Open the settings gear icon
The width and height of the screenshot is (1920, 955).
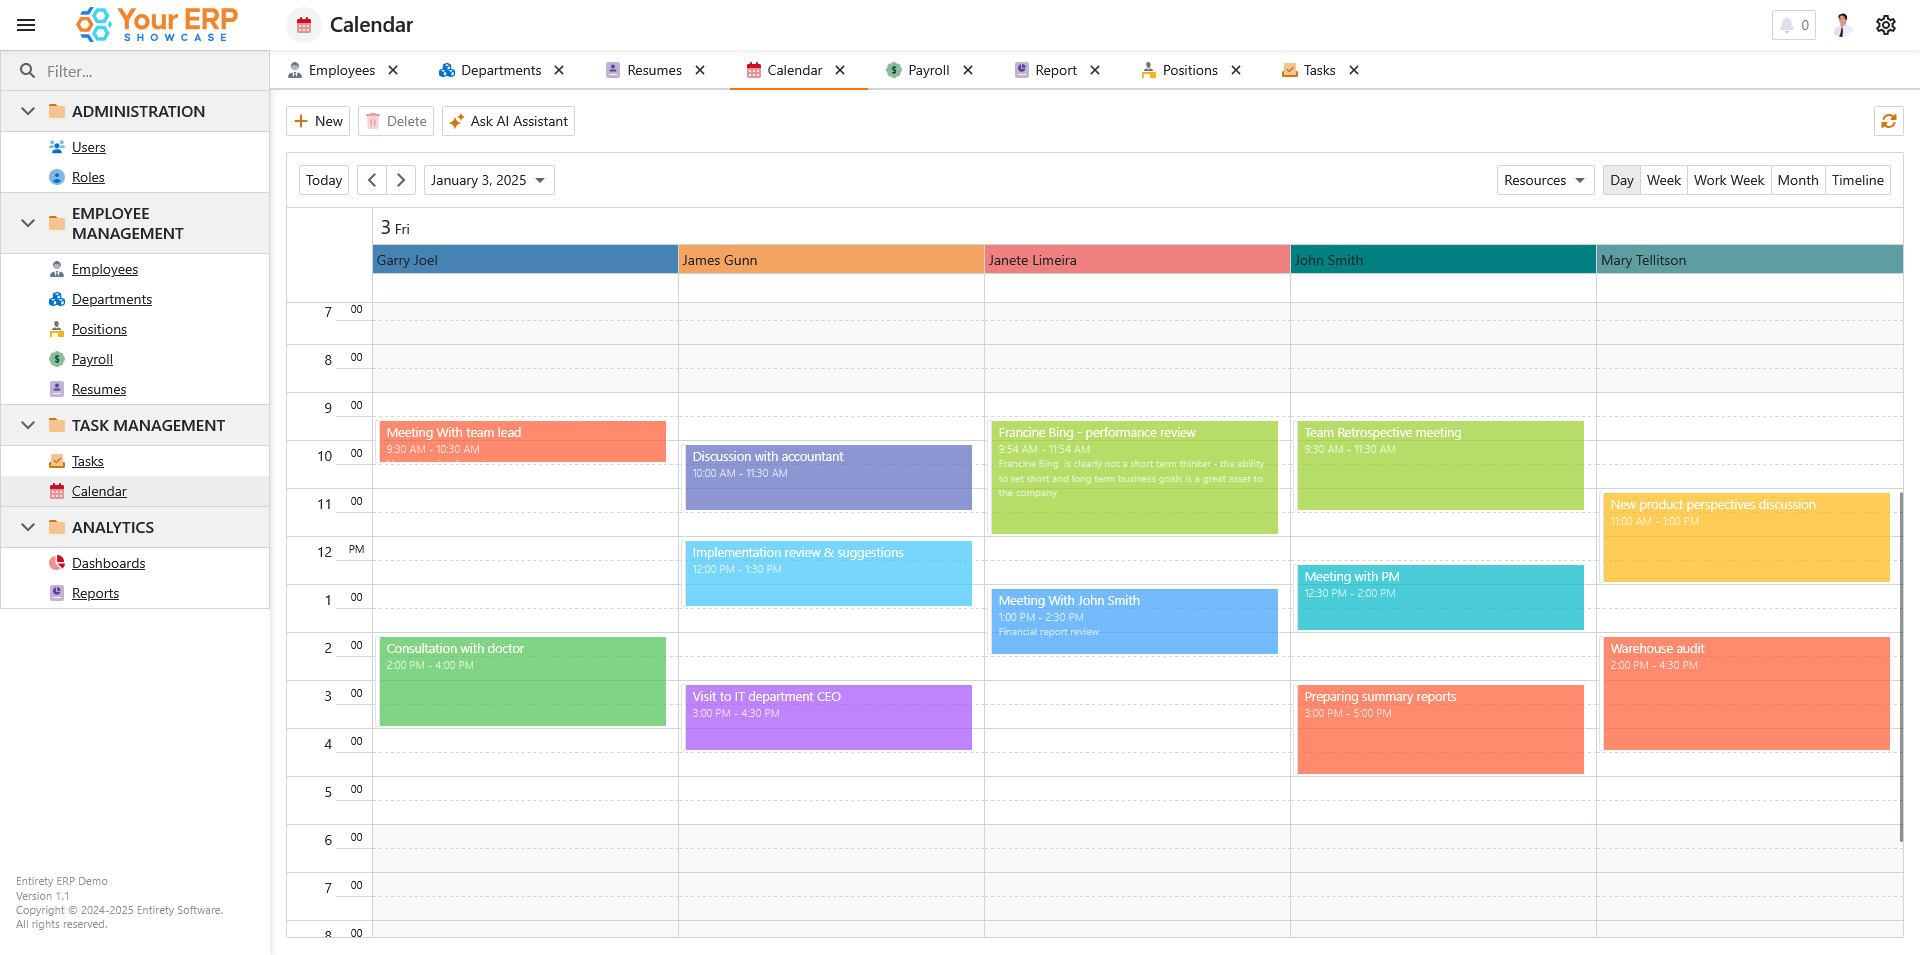(x=1885, y=25)
